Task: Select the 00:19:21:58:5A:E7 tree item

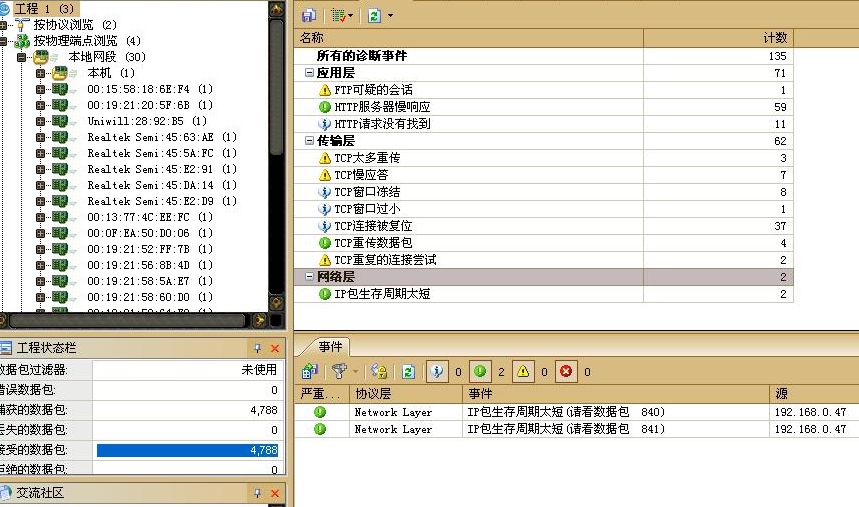Action: pyautogui.click(x=150, y=281)
